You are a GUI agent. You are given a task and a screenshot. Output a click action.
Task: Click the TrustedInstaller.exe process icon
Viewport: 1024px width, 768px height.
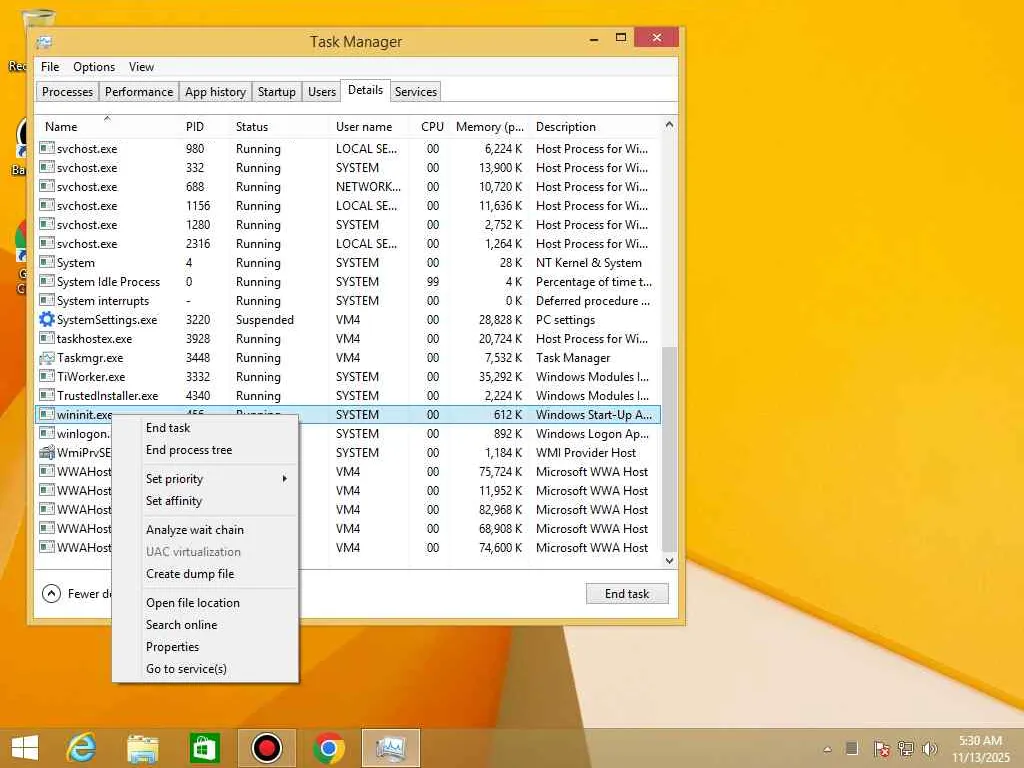(46, 395)
